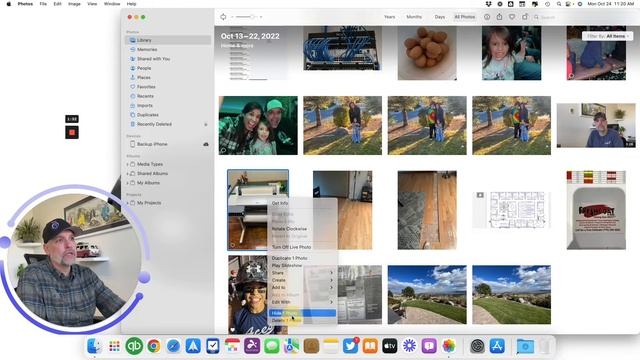Select the green-tinted family selfie thumbnail

click(258, 125)
